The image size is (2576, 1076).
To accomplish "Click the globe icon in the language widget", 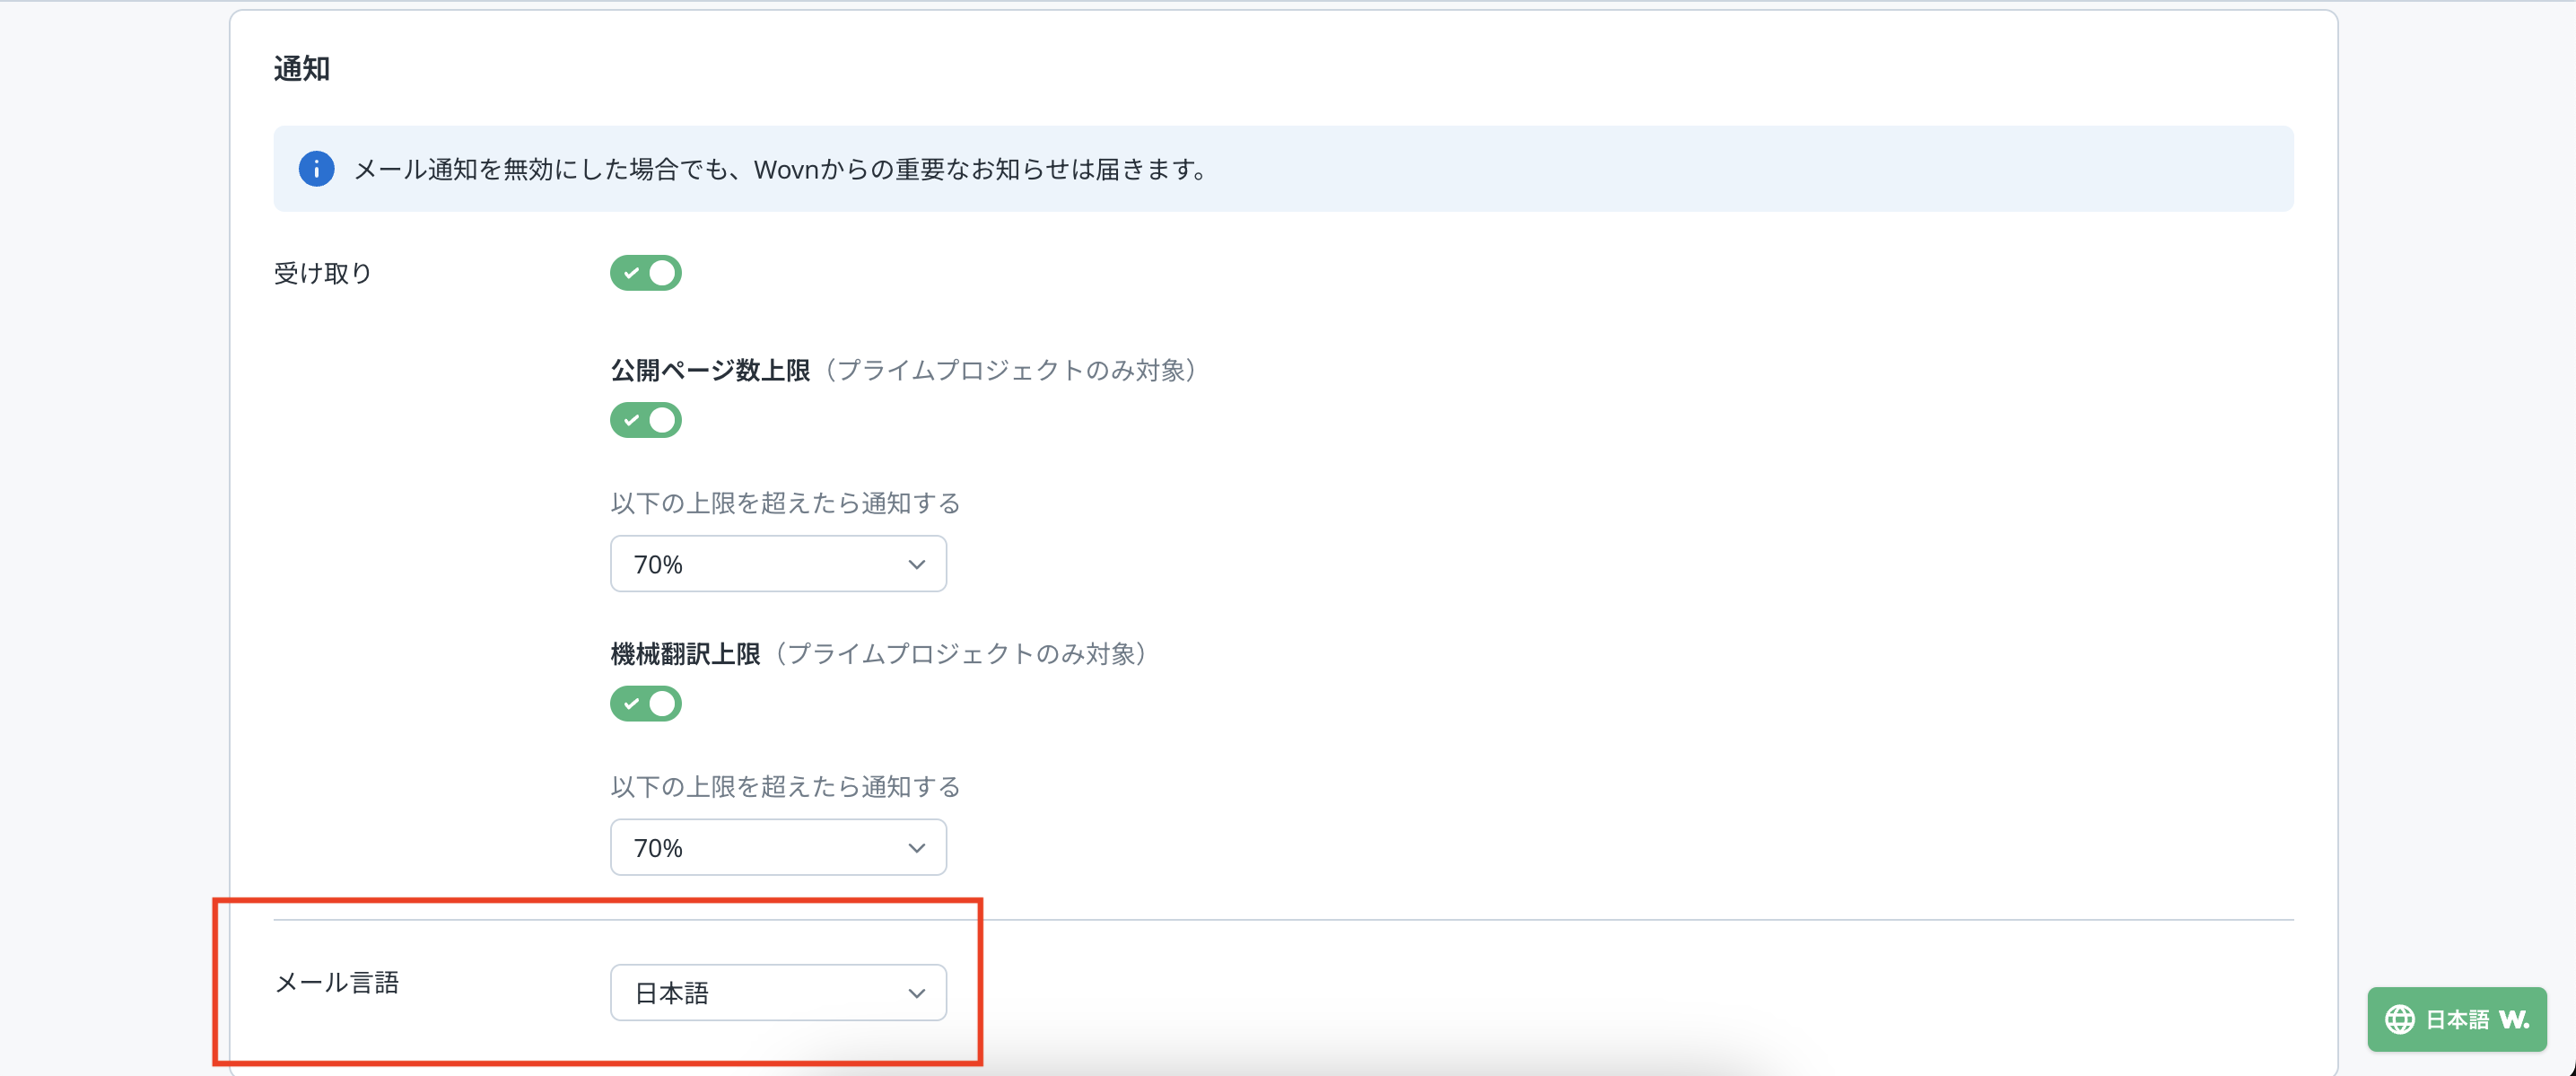I will point(2399,1019).
